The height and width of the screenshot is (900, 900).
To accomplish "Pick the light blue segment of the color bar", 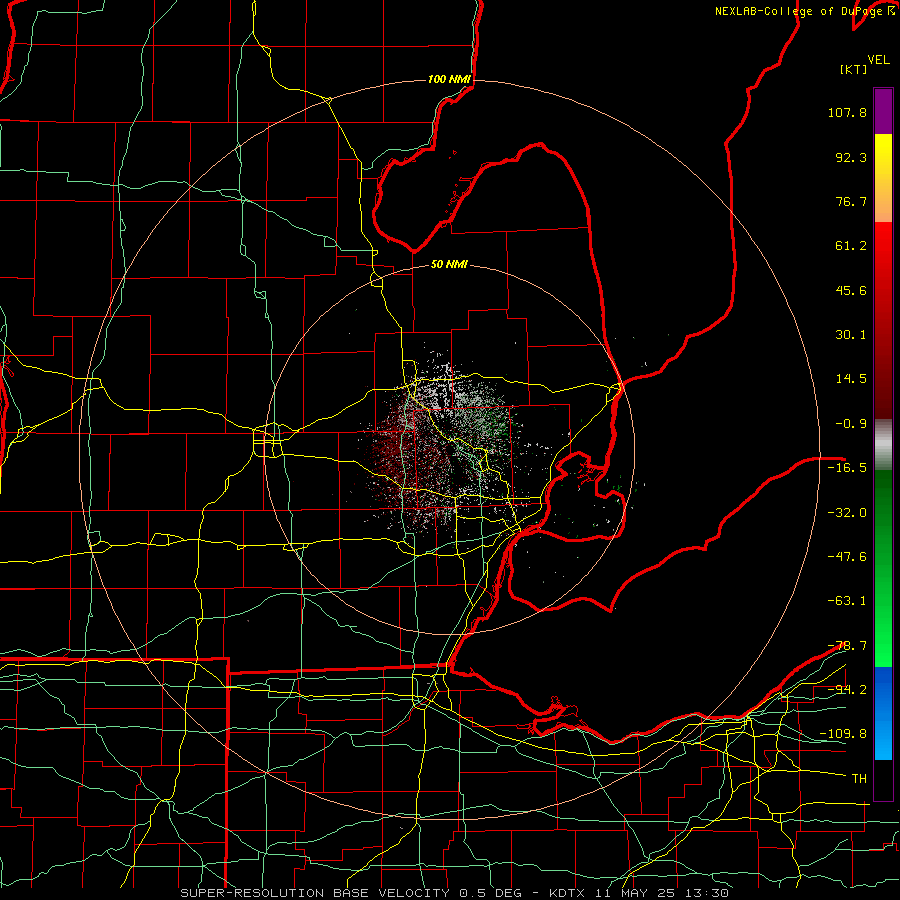I will (883, 742).
